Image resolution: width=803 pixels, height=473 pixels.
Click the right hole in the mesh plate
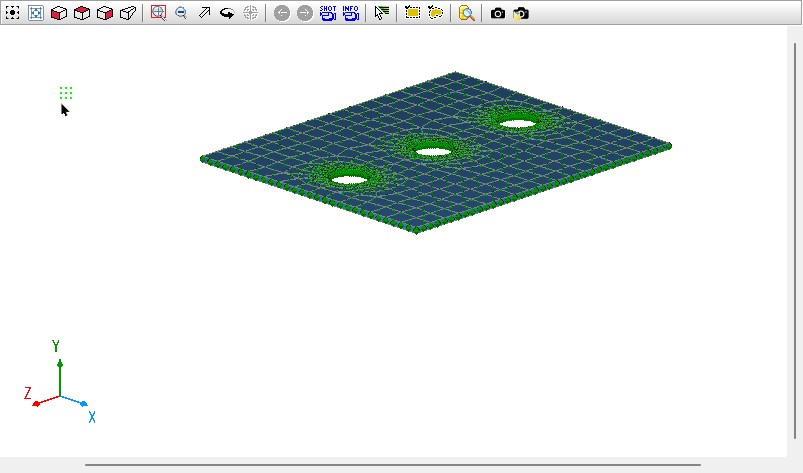pyautogui.click(x=517, y=123)
